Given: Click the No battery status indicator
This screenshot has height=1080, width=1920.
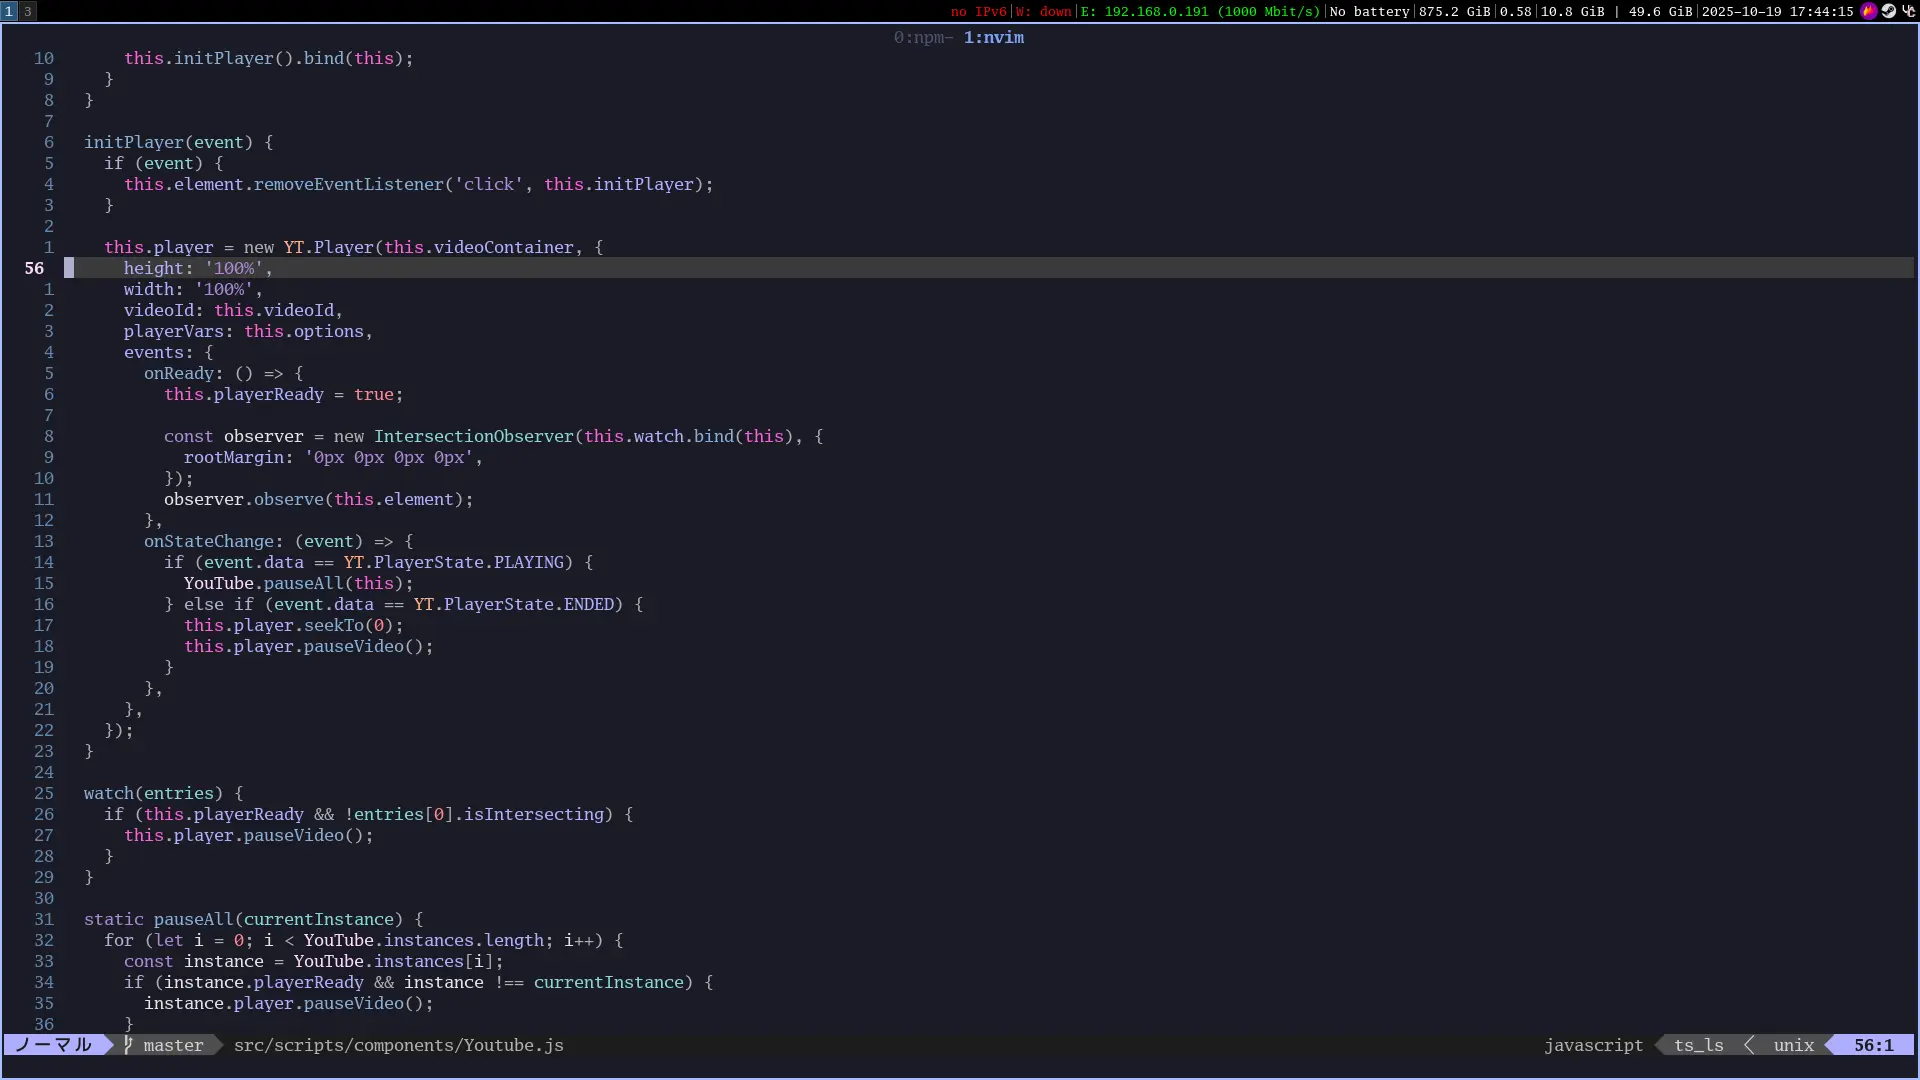Looking at the screenshot, I should point(1369,11).
